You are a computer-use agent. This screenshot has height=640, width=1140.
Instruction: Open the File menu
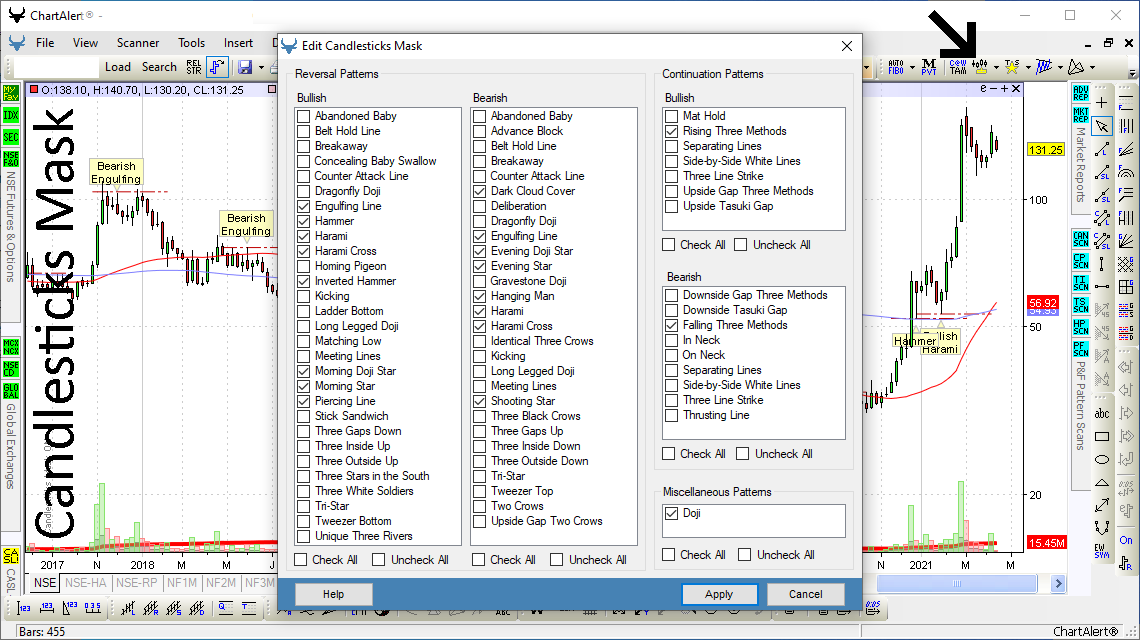[45, 43]
